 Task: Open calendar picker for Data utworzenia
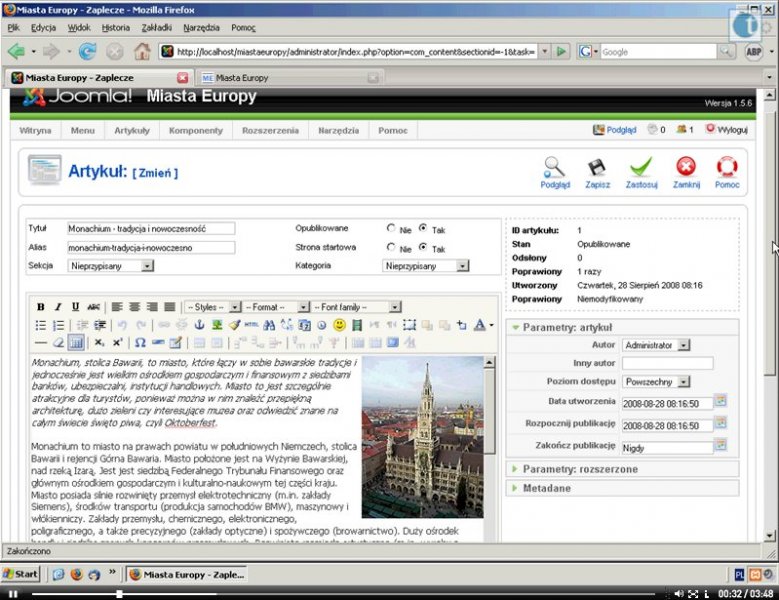[720, 402]
